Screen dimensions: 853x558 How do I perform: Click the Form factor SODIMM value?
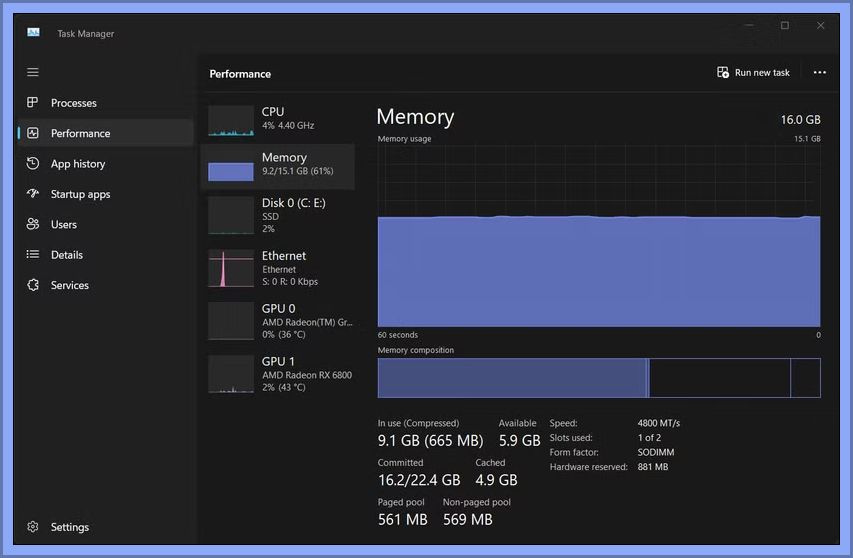[656, 452]
